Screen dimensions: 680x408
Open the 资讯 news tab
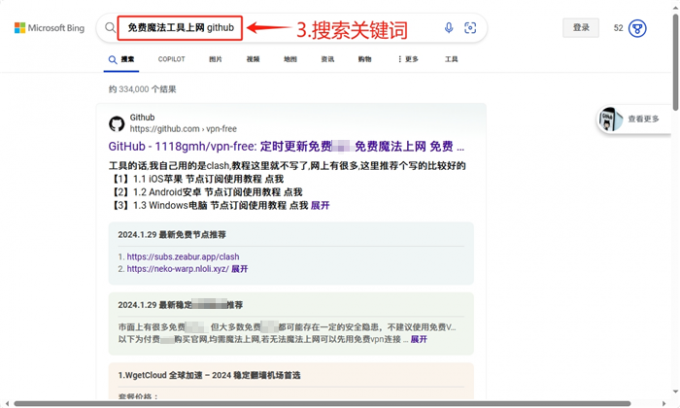click(327, 59)
